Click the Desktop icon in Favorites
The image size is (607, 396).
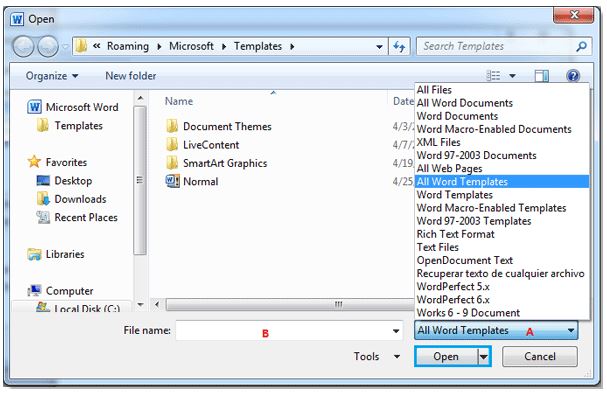[43, 181]
